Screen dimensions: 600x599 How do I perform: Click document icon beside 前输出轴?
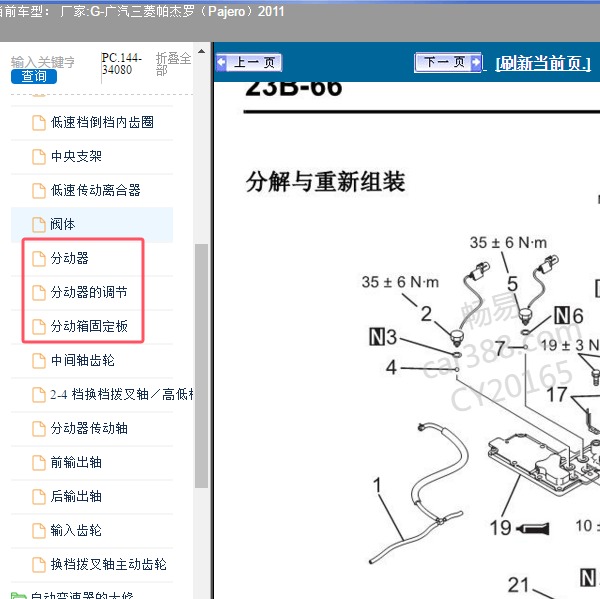tap(39, 463)
